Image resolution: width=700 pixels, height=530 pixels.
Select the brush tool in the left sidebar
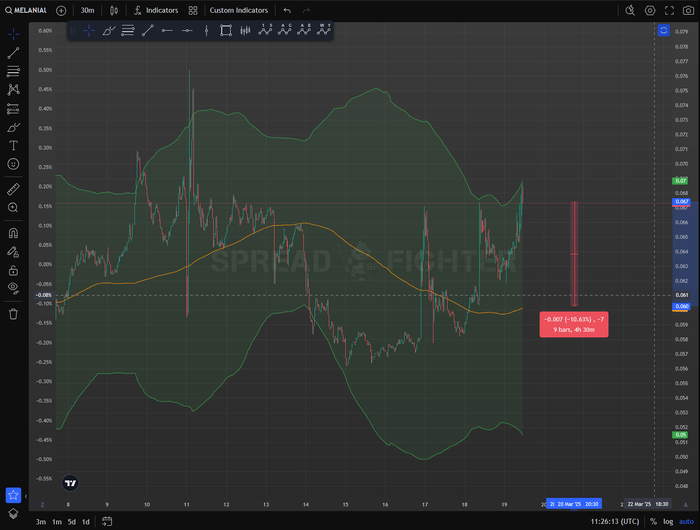point(13,128)
